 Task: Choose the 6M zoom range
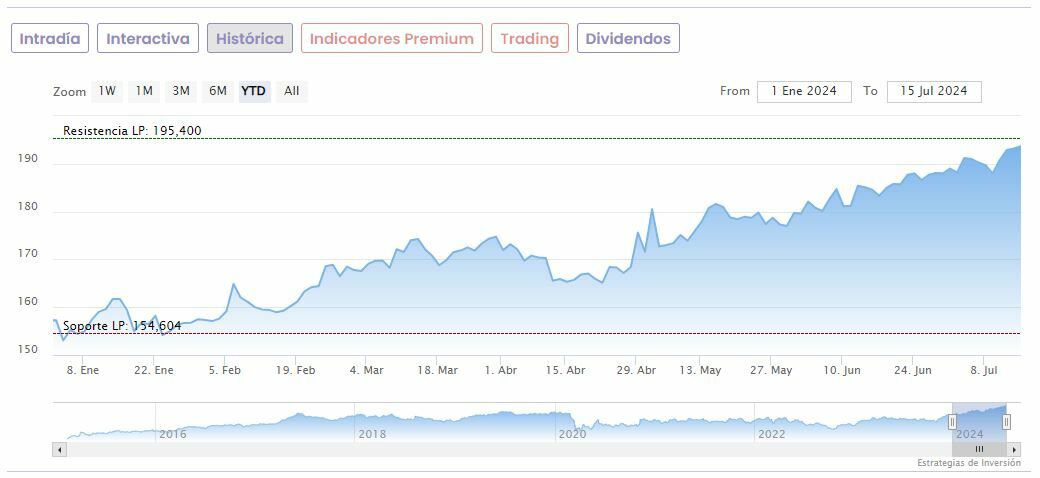coord(217,91)
